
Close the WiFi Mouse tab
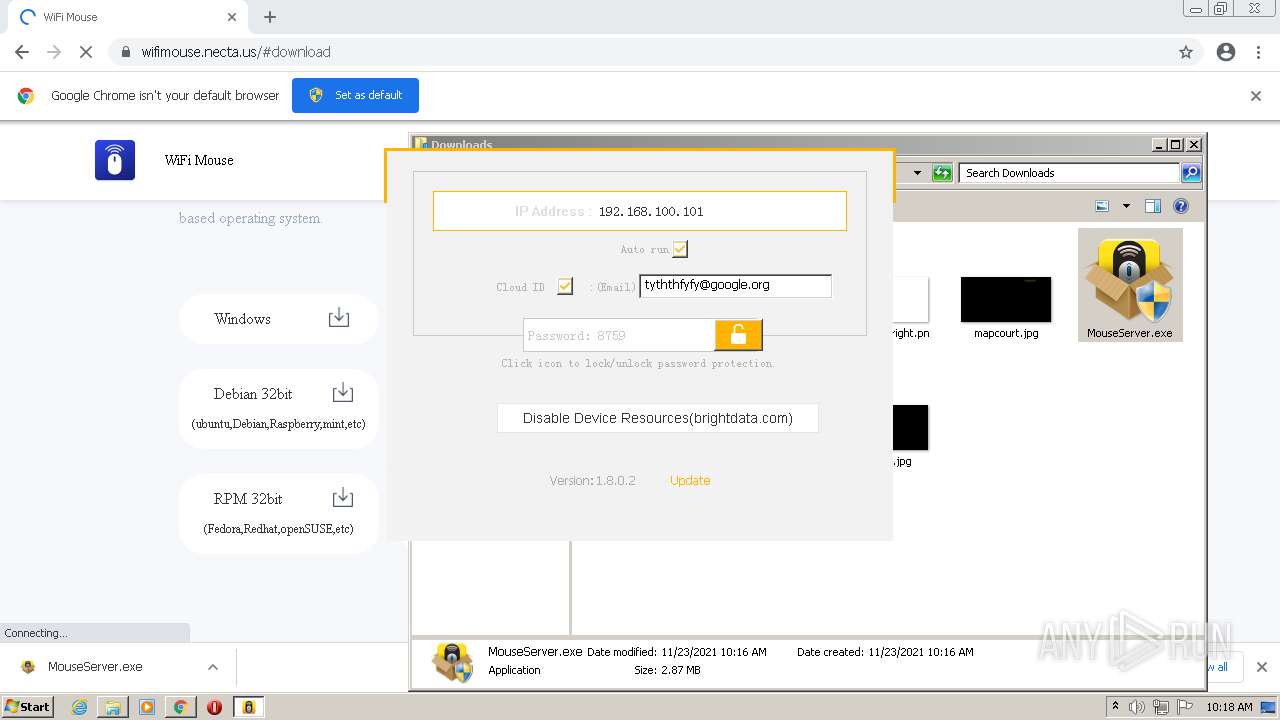(x=232, y=17)
